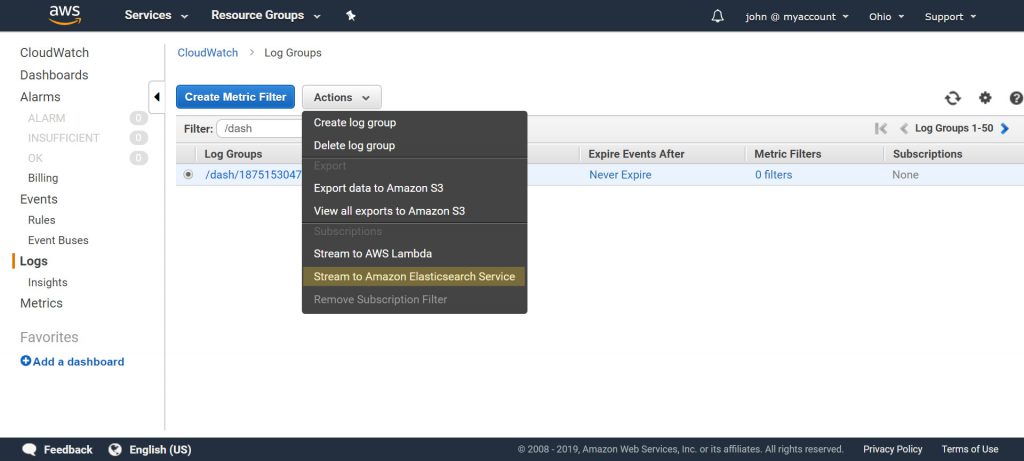Select the /dash log group radio button
The image size is (1024, 461).
click(188, 174)
